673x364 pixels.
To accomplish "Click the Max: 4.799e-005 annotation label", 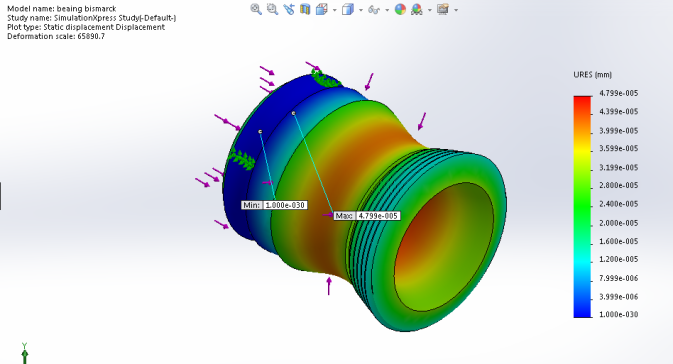I will (367, 215).
